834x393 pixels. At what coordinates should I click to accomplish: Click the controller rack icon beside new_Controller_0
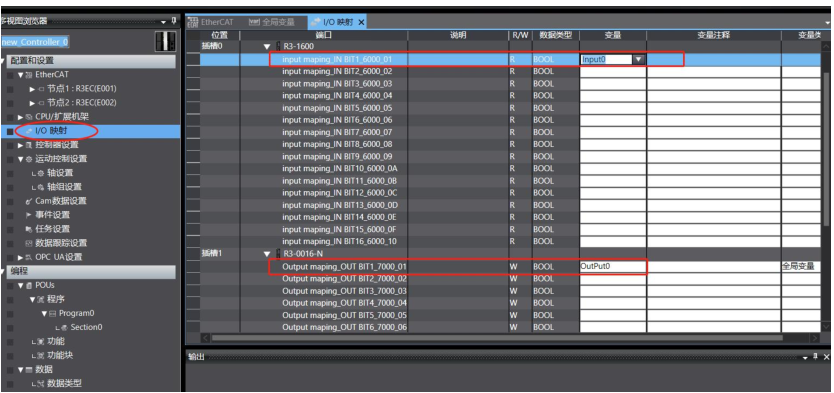[165, 41]
